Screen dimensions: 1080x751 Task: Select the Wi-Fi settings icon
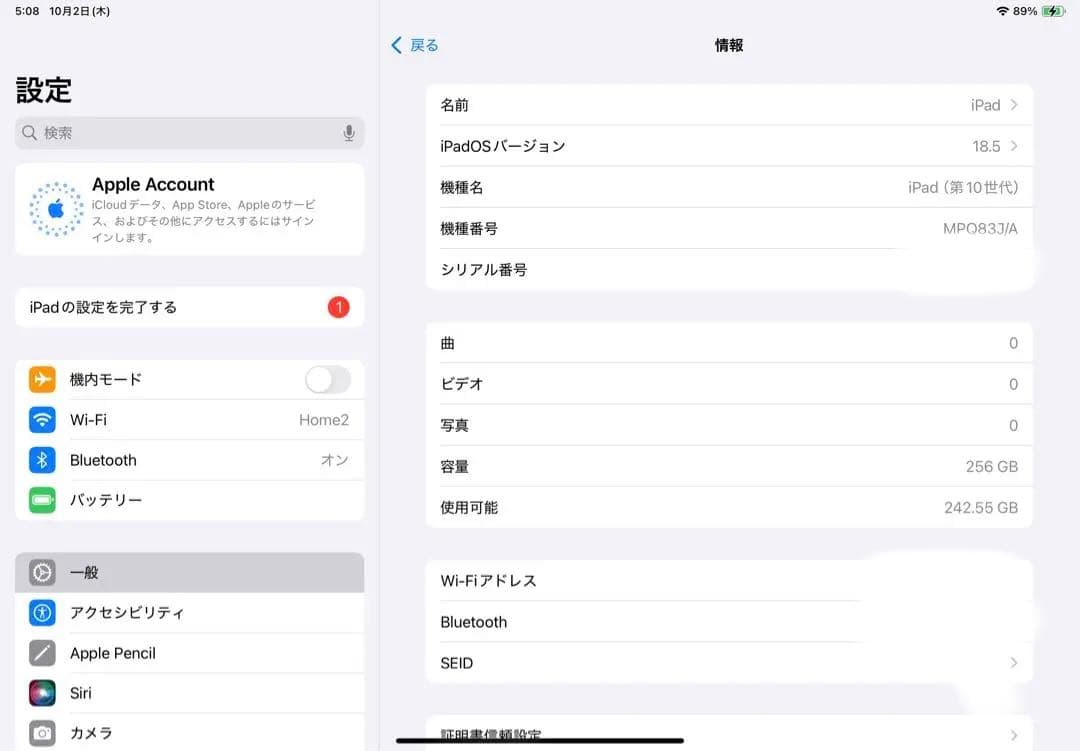pyautogui.click(x=41, y=419)
